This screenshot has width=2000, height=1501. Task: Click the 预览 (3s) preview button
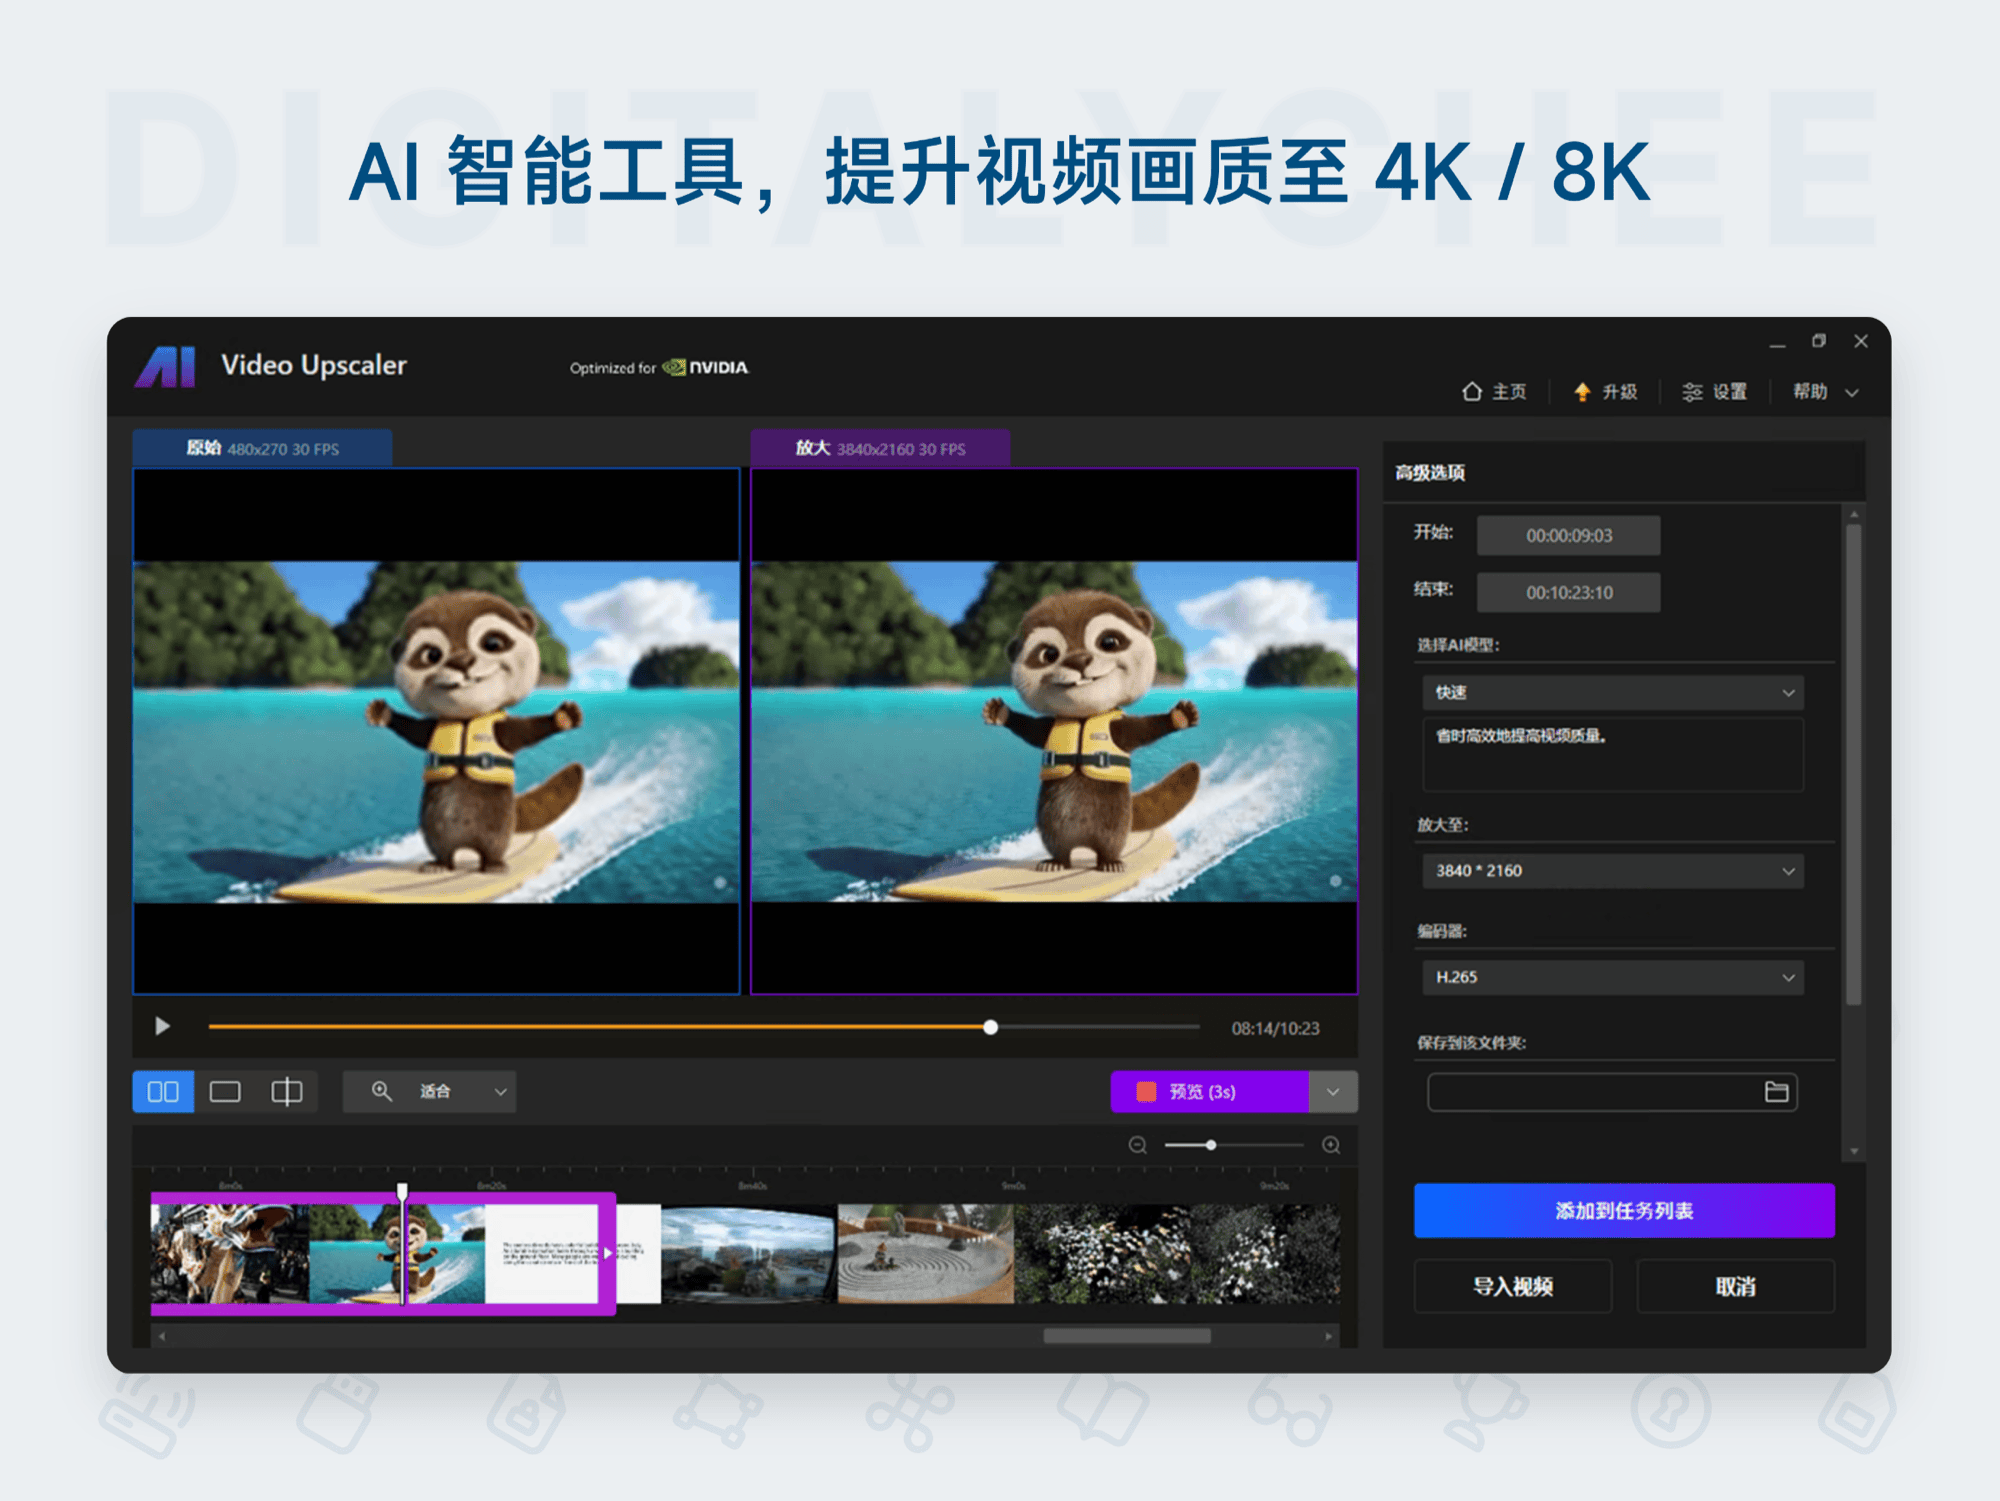tap(1210, 1091)
